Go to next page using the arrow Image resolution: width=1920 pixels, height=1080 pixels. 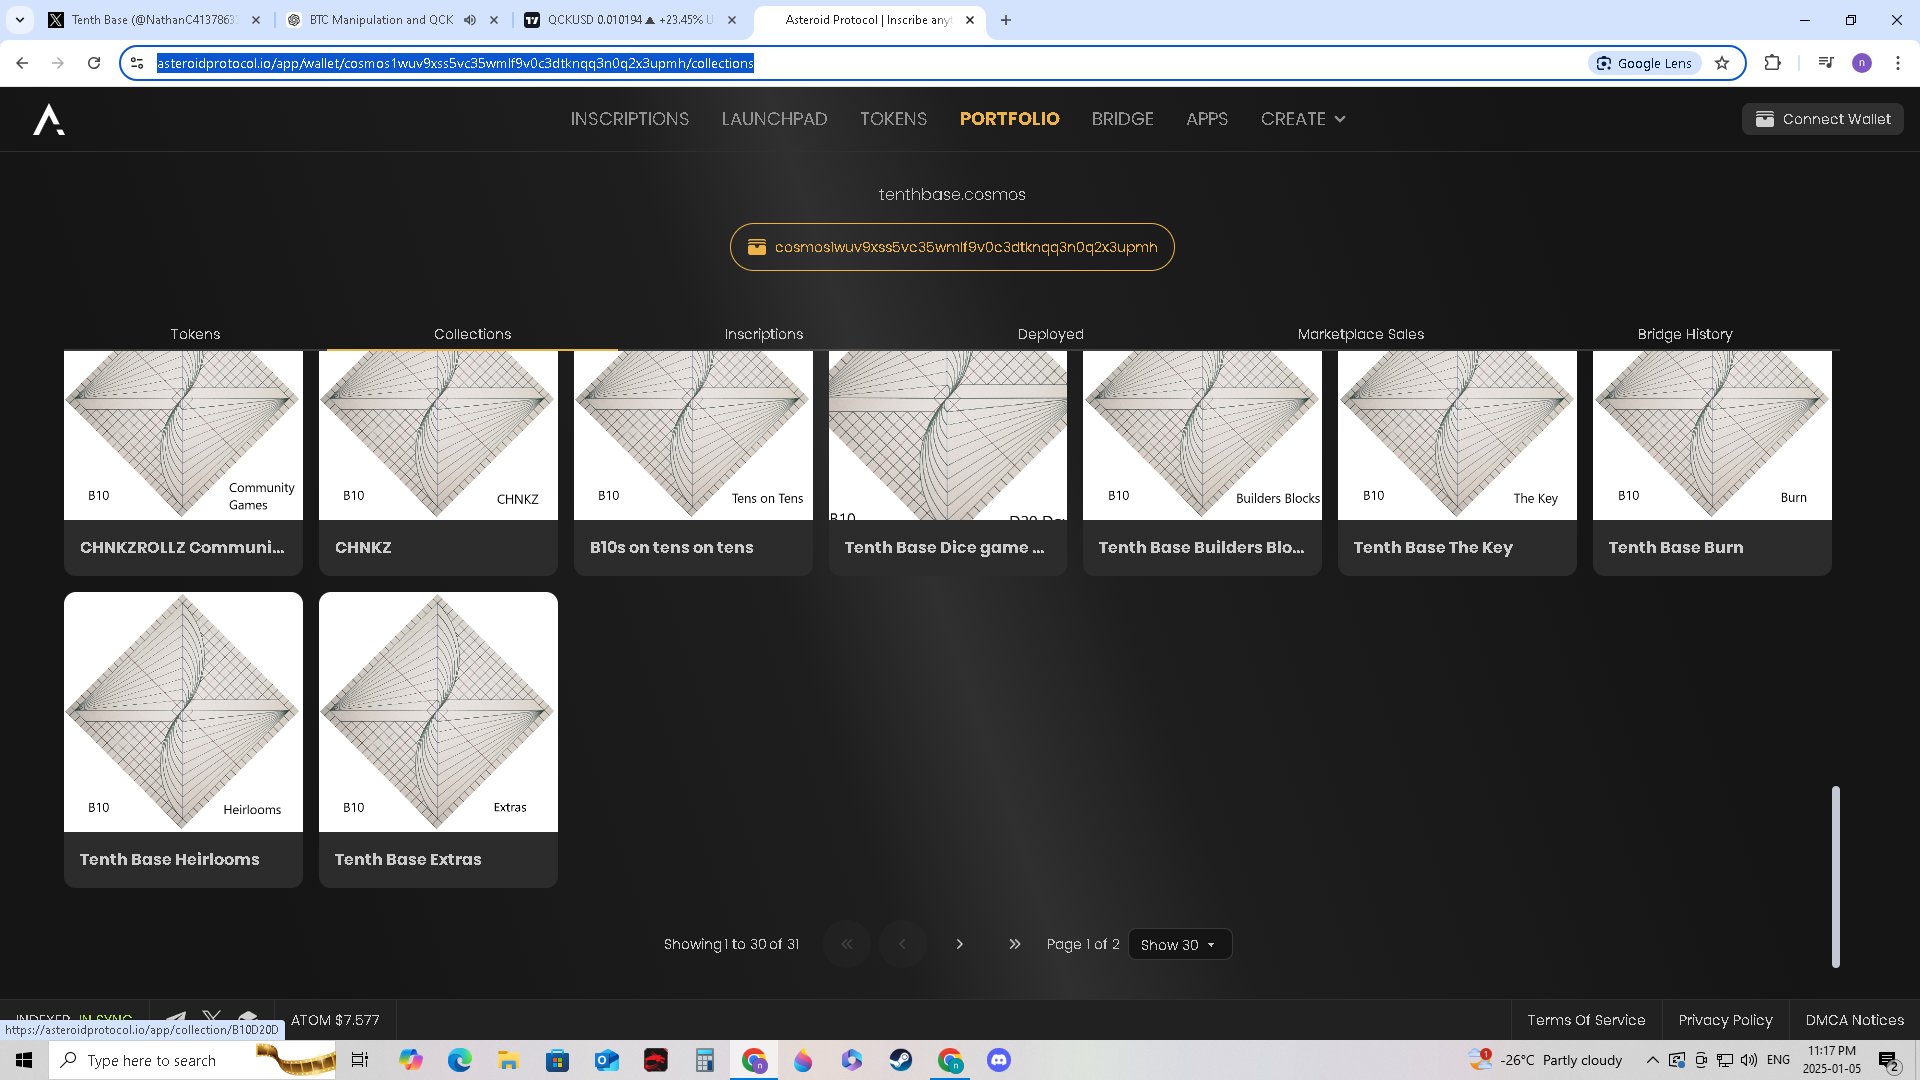959,944
